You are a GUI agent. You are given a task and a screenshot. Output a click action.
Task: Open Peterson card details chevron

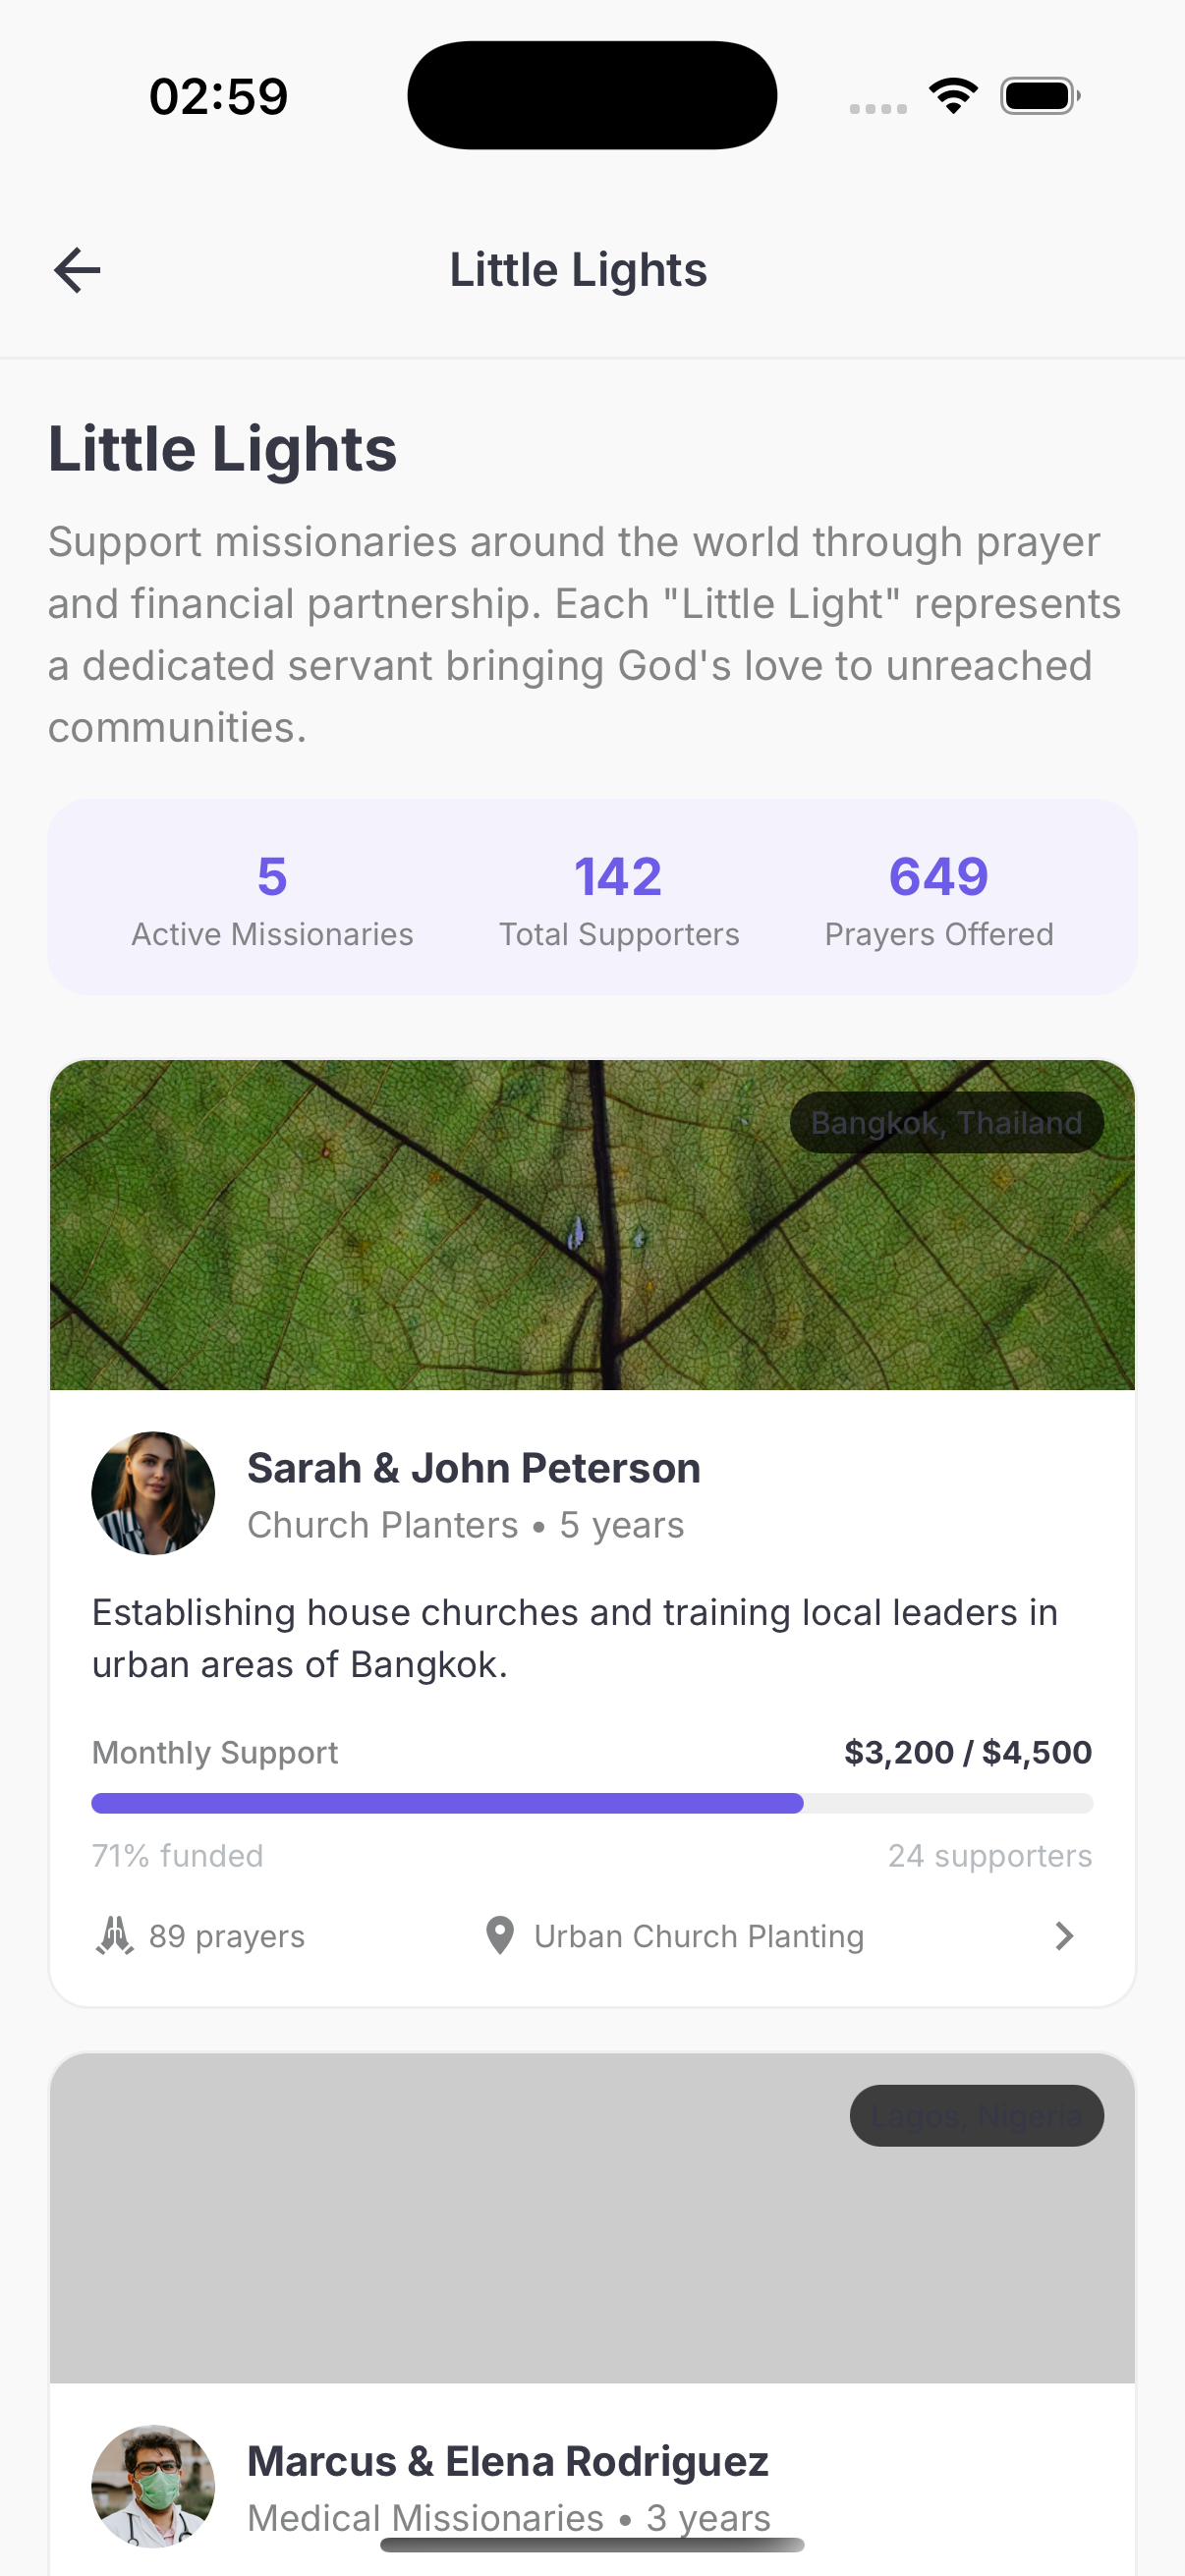(1064, 1936)
